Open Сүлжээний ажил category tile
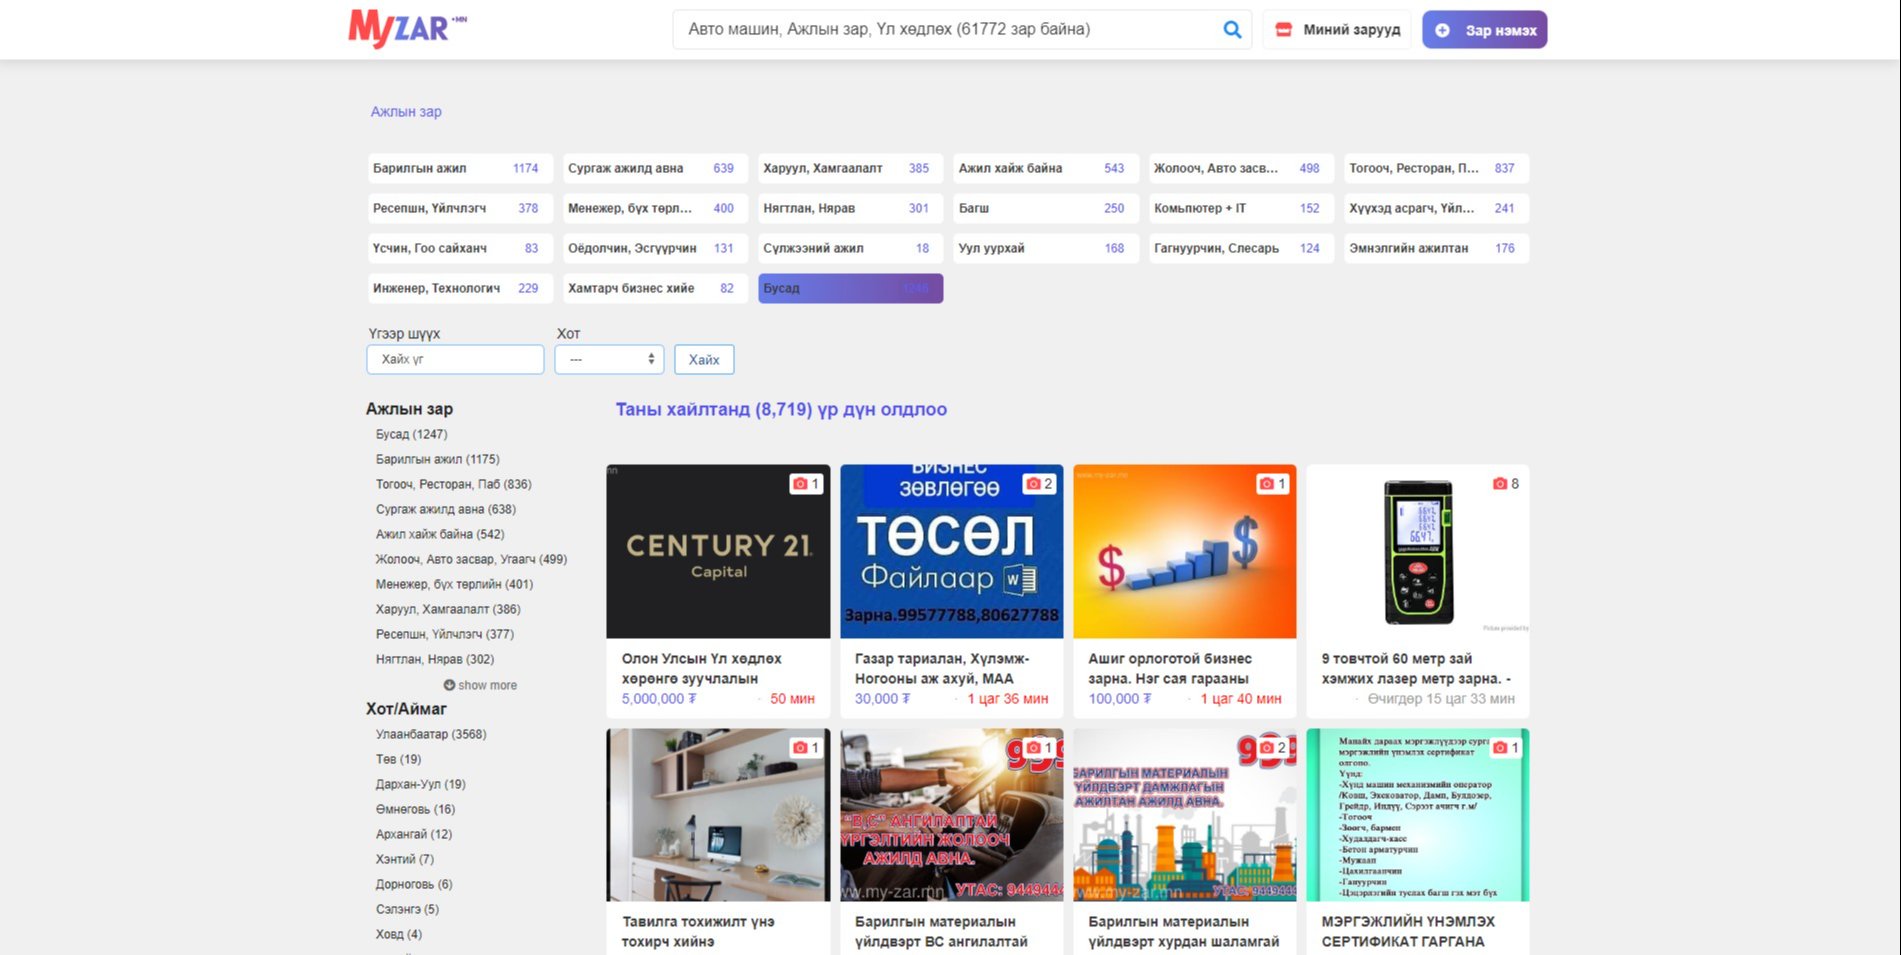 (x=850, y=248)
